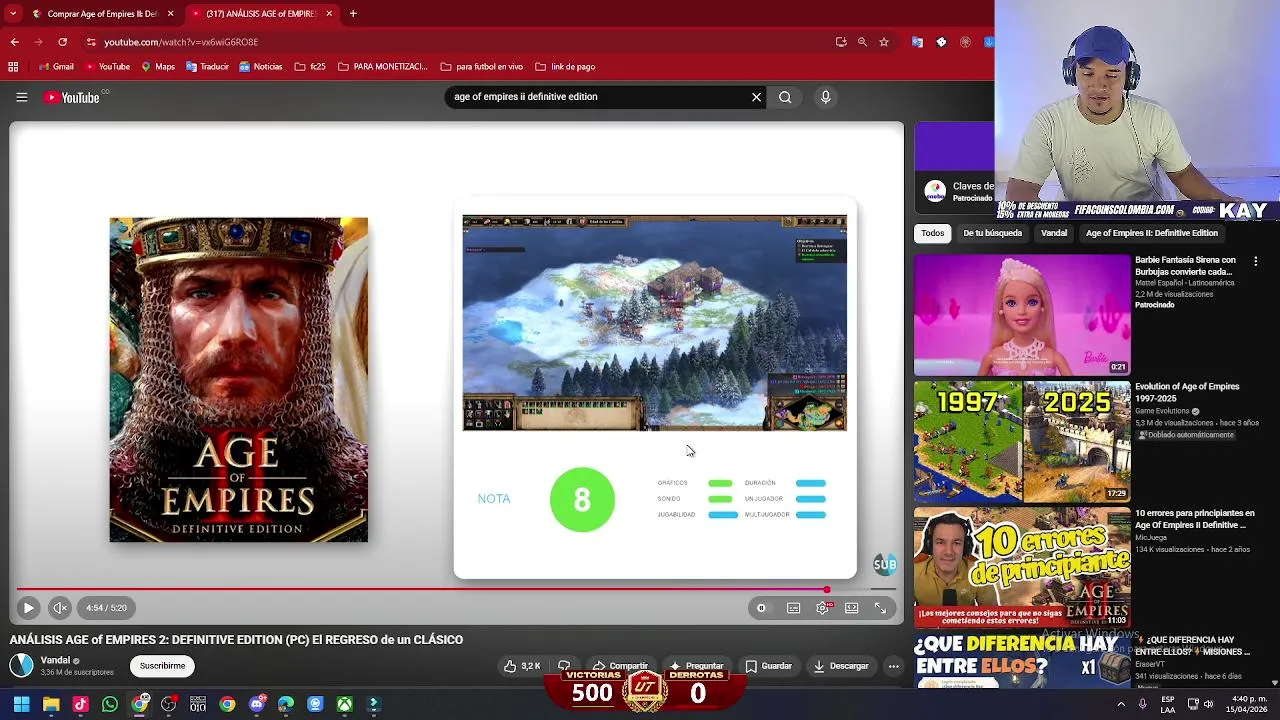Open WhatsApp from taskbar
This screenshot has width=1280, height=720.
110,705
